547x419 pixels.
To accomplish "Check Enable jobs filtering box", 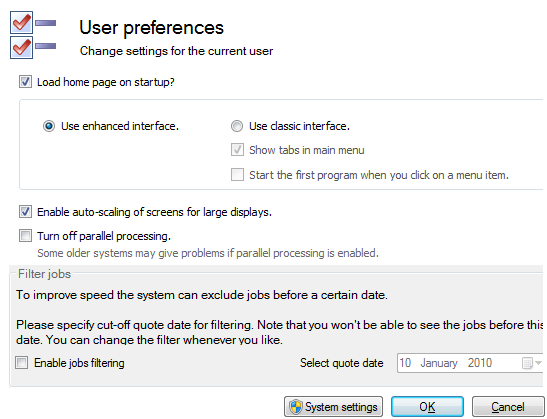I will (x=22, y=363).
